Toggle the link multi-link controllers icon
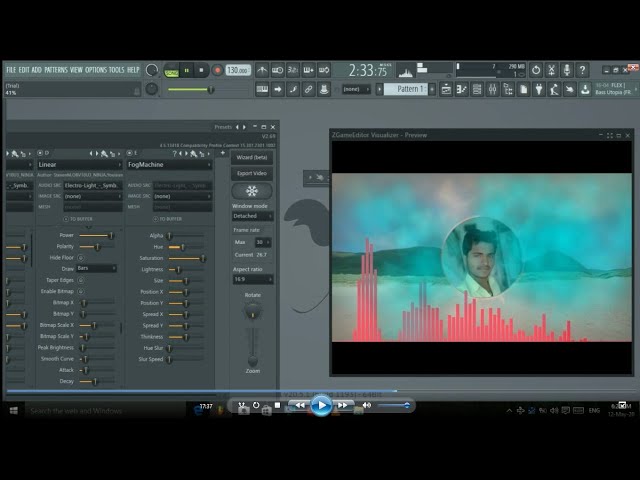This screenshot has height=480, width=640. (309, 89)
